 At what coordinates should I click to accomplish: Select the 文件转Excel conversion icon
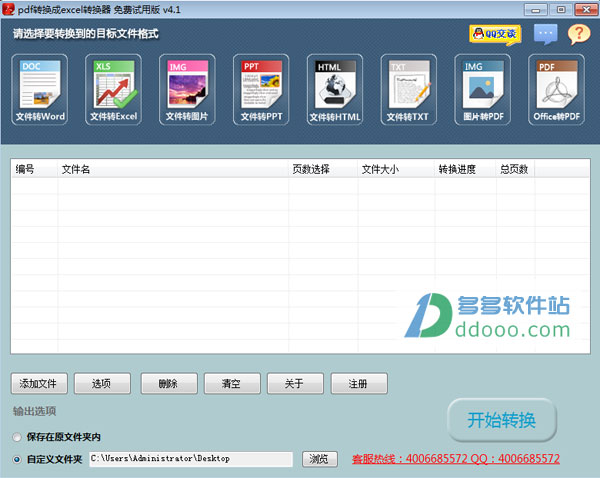(x=114, y=90)
